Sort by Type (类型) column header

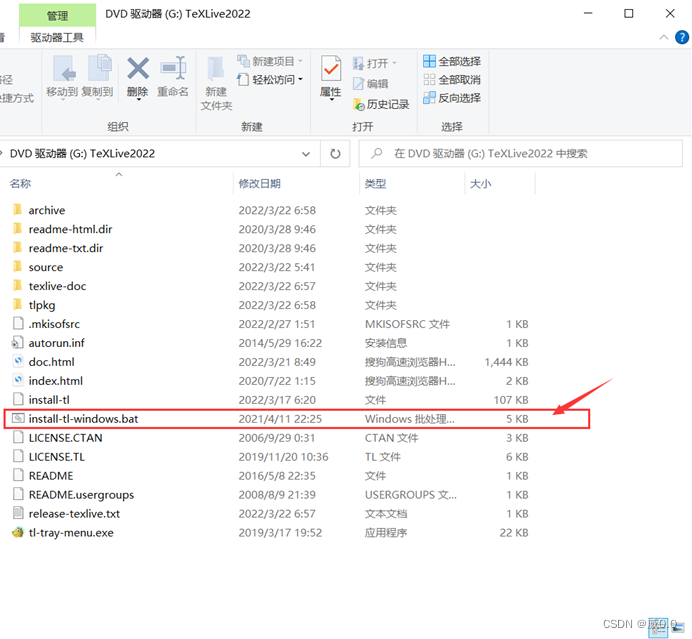[376, 184]
